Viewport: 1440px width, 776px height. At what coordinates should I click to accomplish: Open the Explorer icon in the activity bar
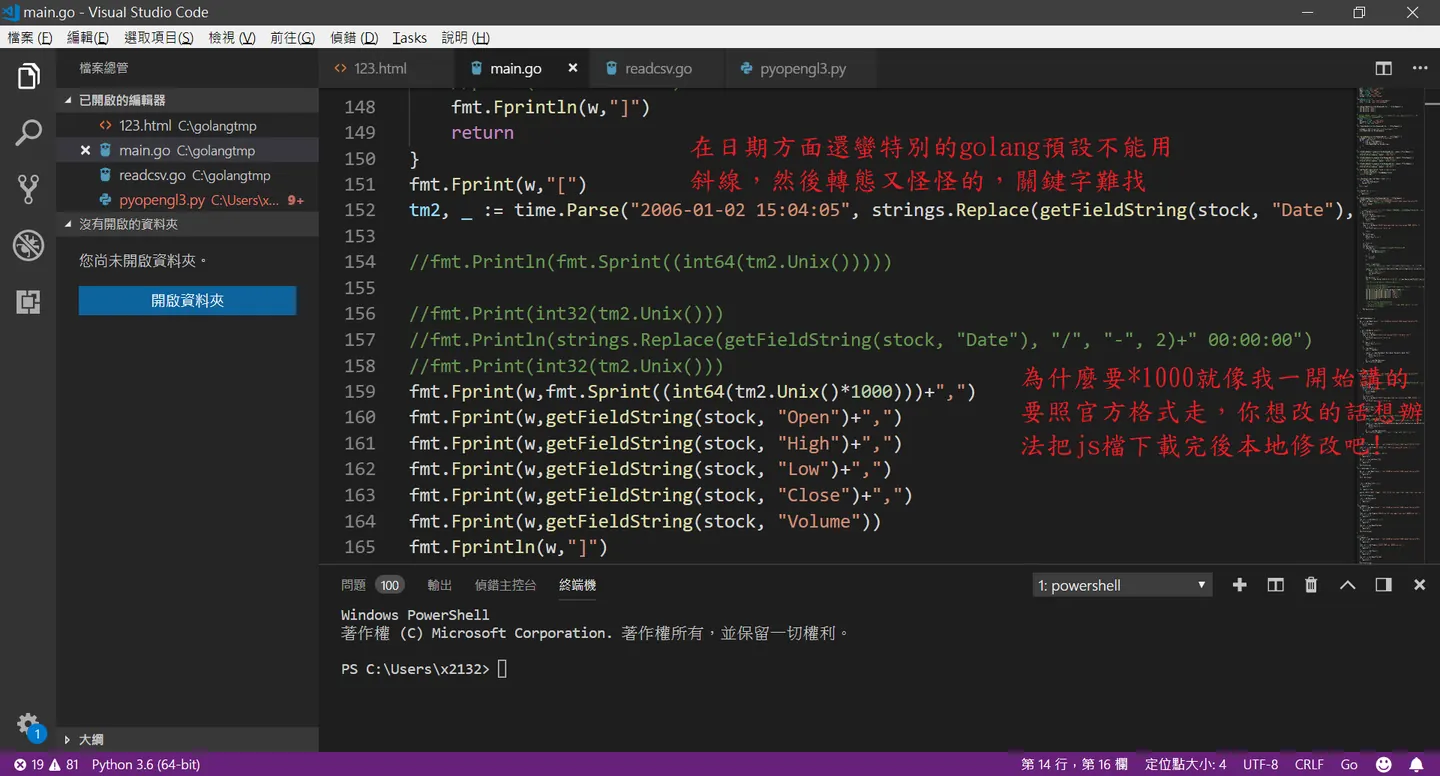(28, 76)
